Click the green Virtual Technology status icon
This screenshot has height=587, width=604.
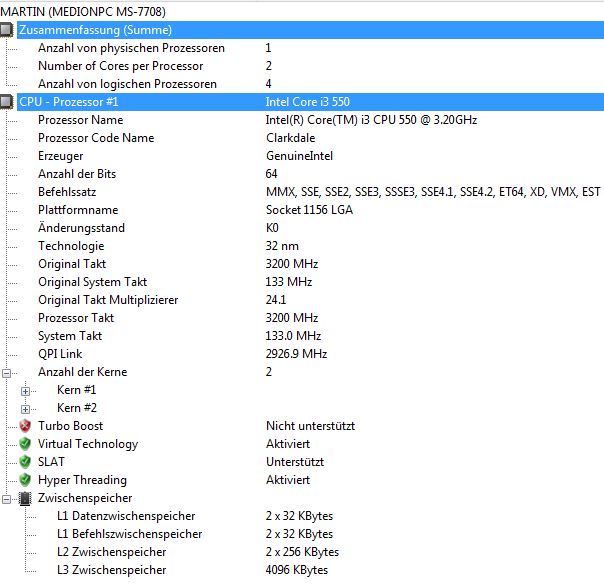pos(26,444)
